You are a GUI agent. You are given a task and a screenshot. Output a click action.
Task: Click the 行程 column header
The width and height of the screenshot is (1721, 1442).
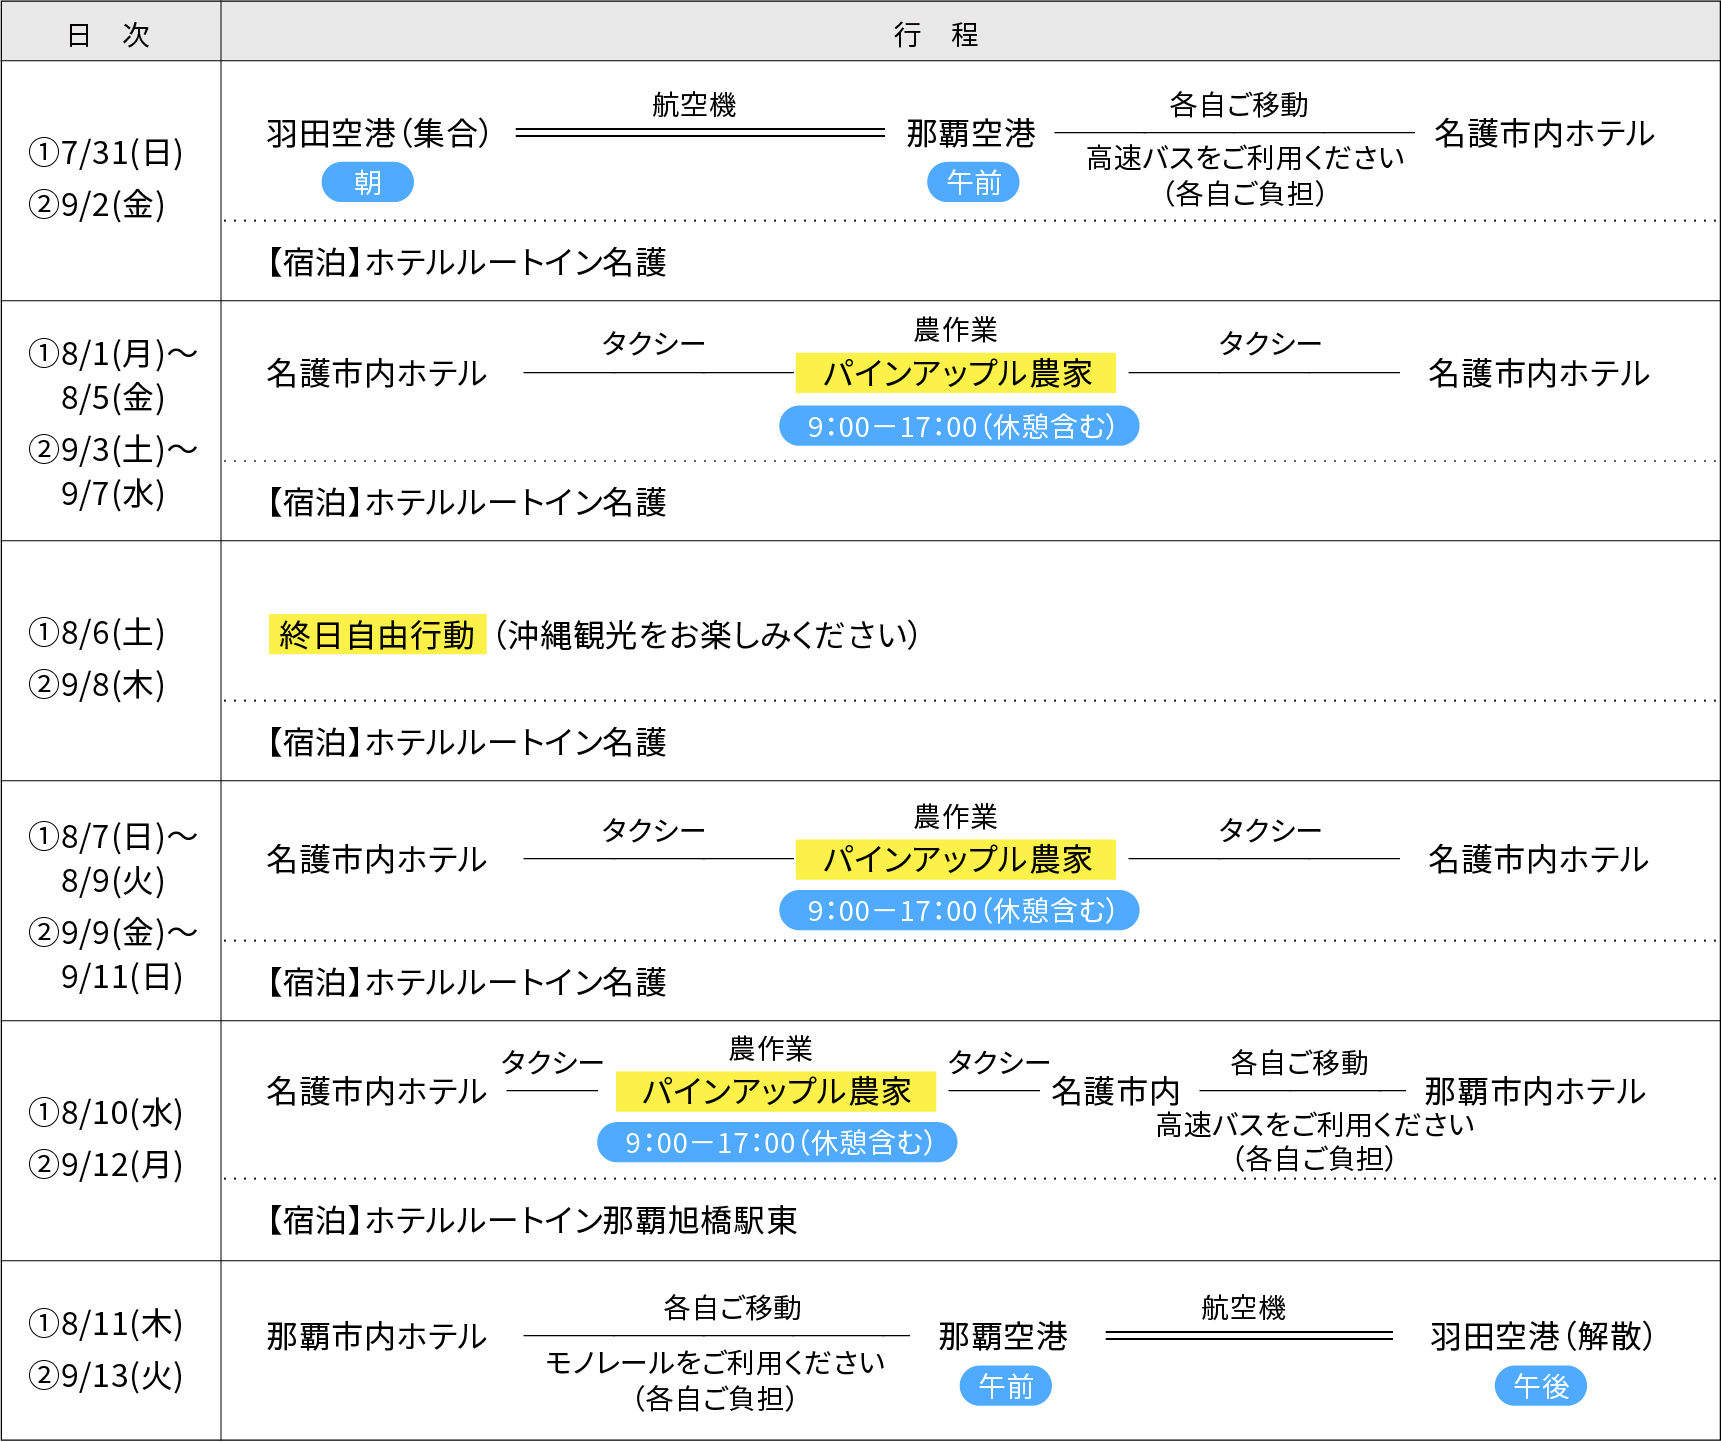tap(936, 35)
